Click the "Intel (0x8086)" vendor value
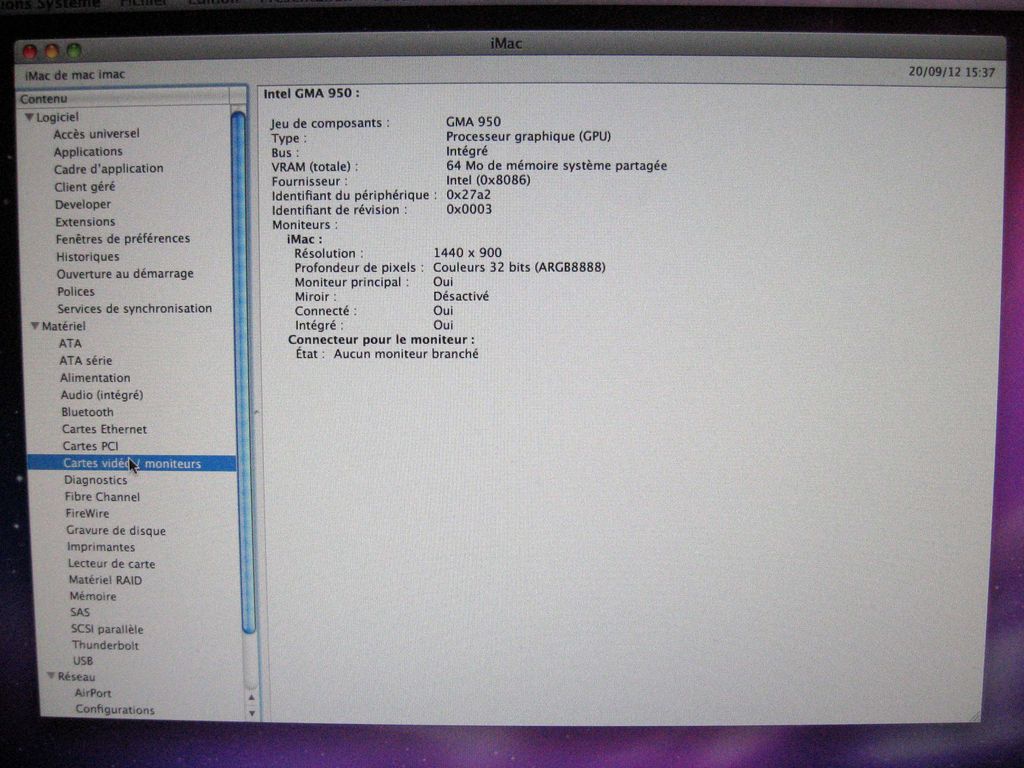The image size is (1024, 768). [x=488, y=180]
